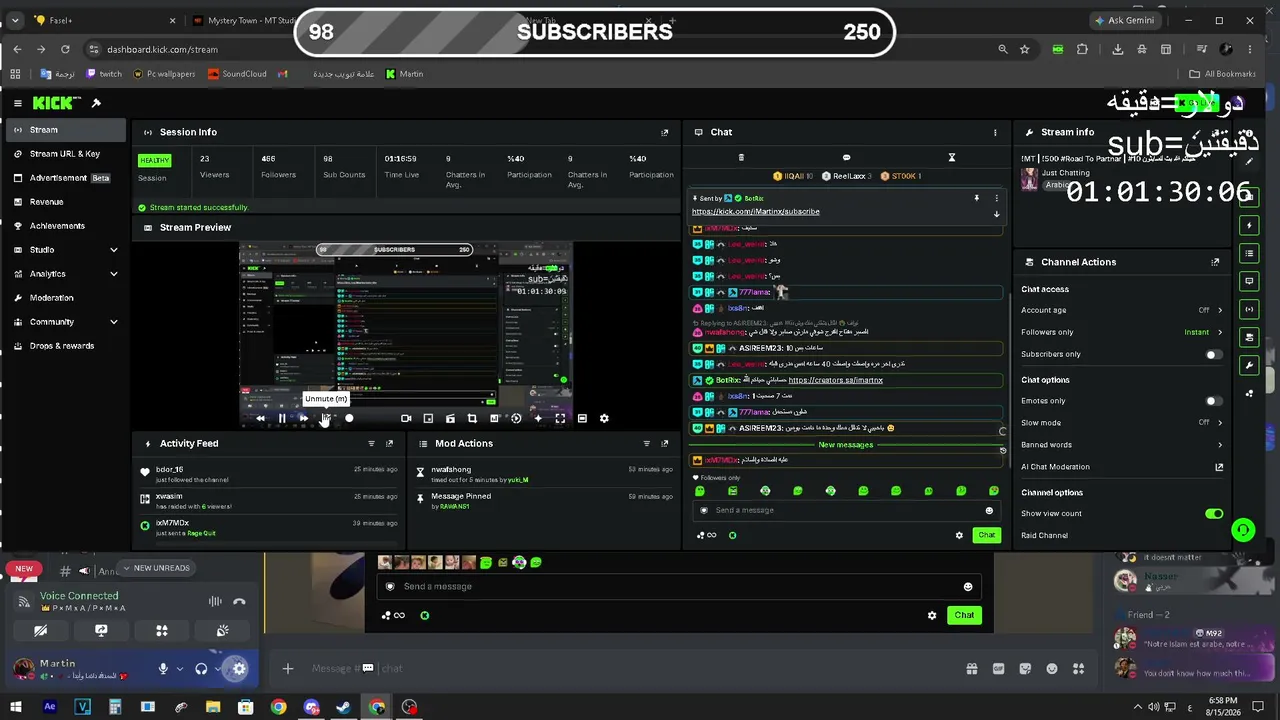
Task: Open Slow mode setting
Action: [1121, 423]
